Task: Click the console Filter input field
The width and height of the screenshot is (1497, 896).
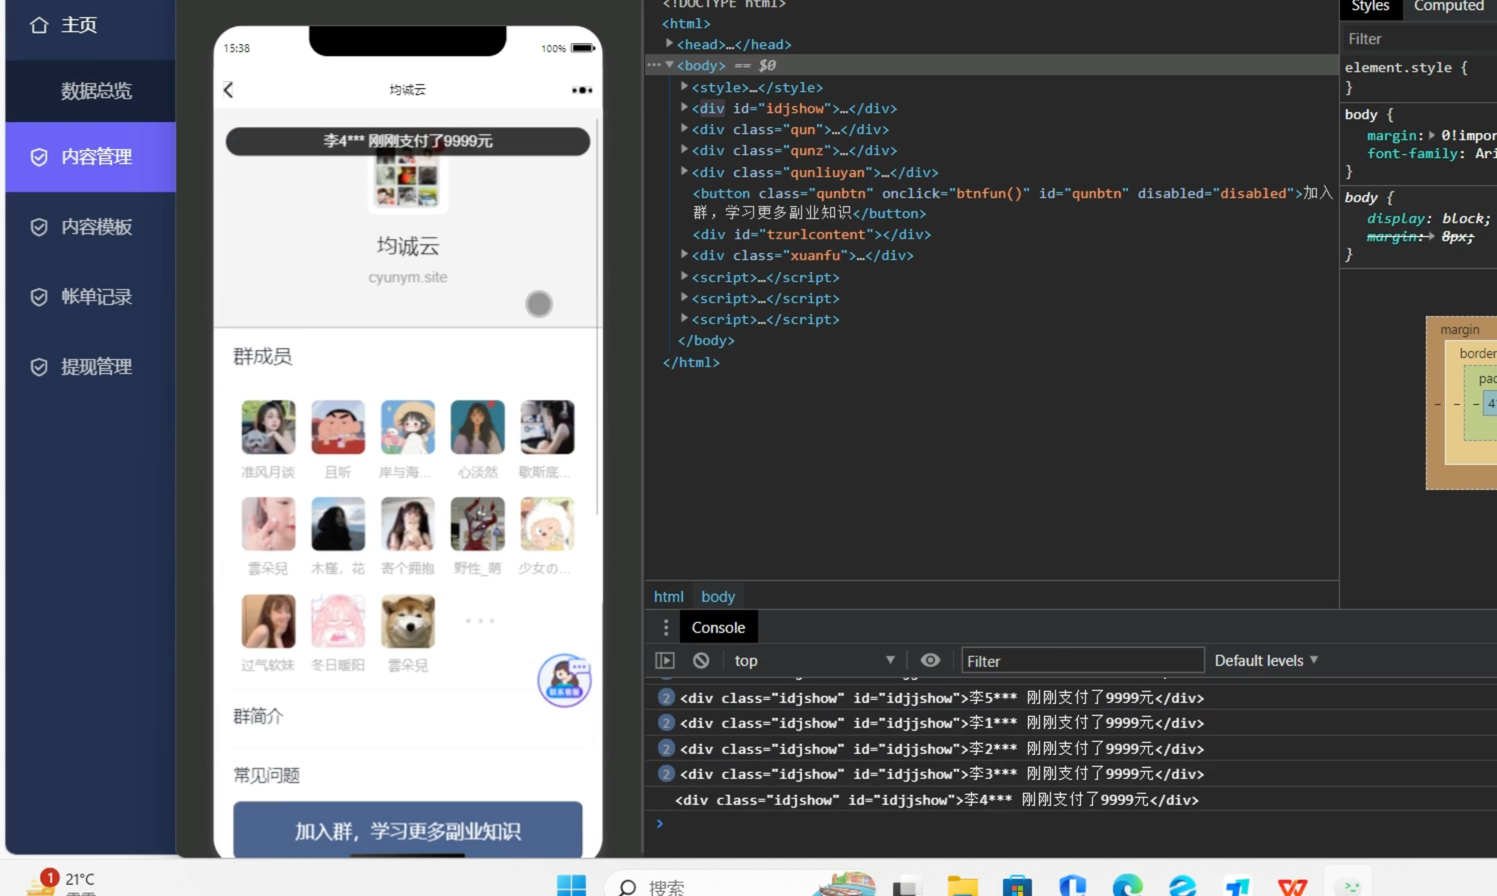Action: click(1082, 661)
